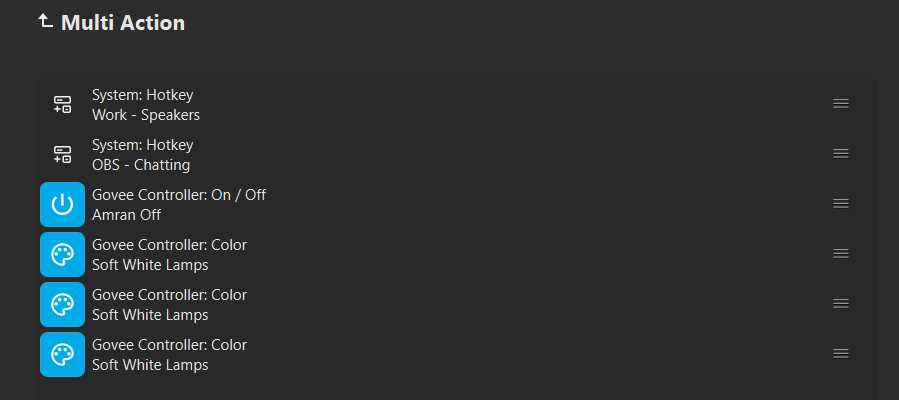
Task: Click the middle Soft White Lamps palette icon
Action: (x=62, y=304)
